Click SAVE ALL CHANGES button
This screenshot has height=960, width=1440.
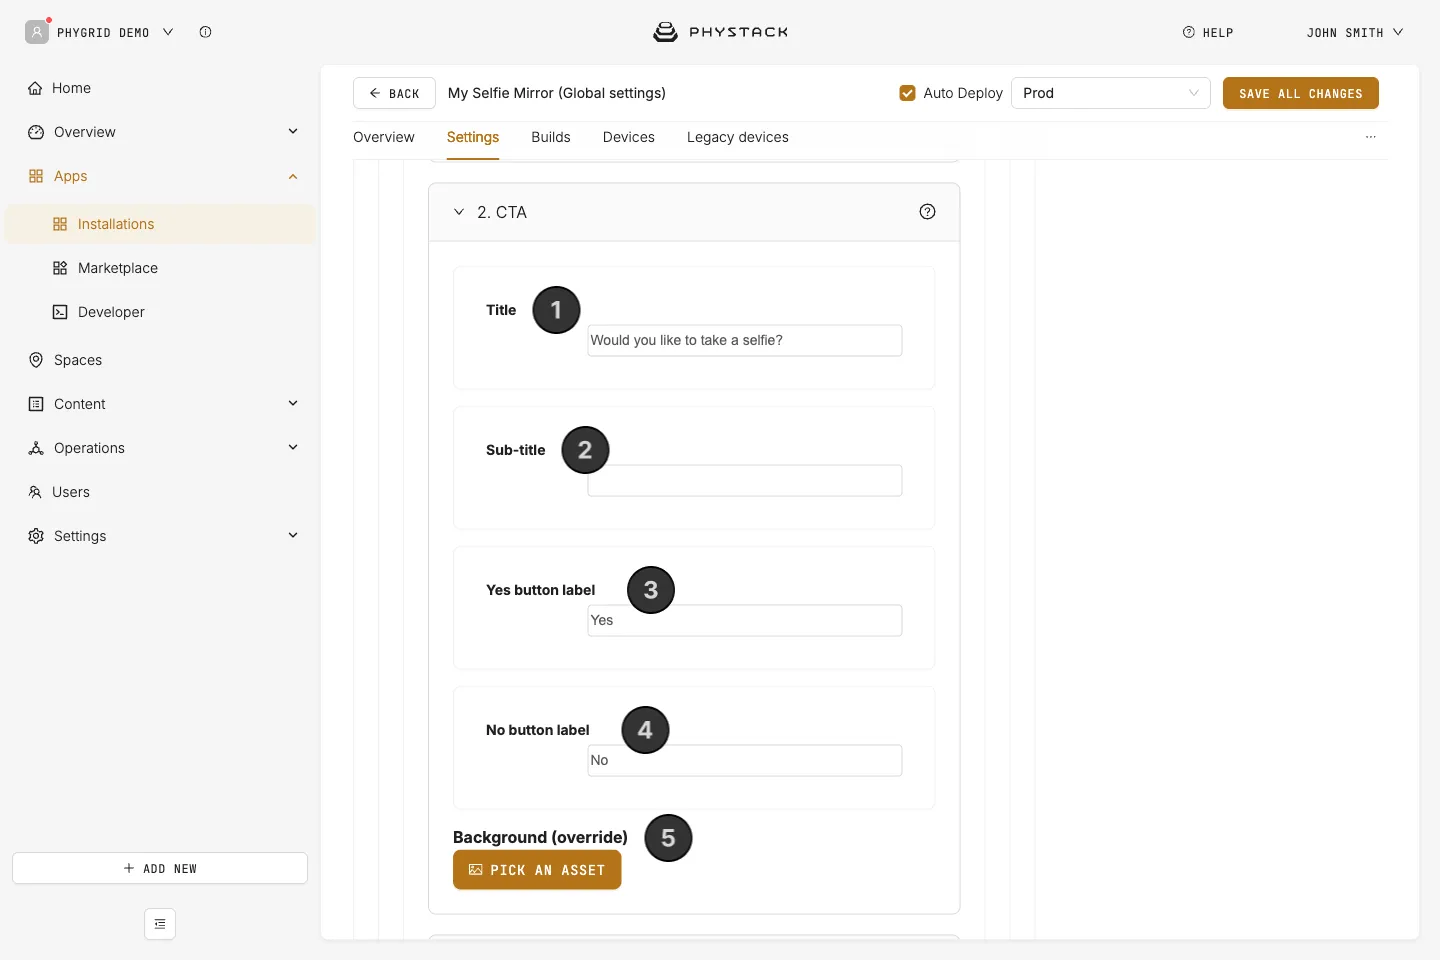click(1301, 93)
